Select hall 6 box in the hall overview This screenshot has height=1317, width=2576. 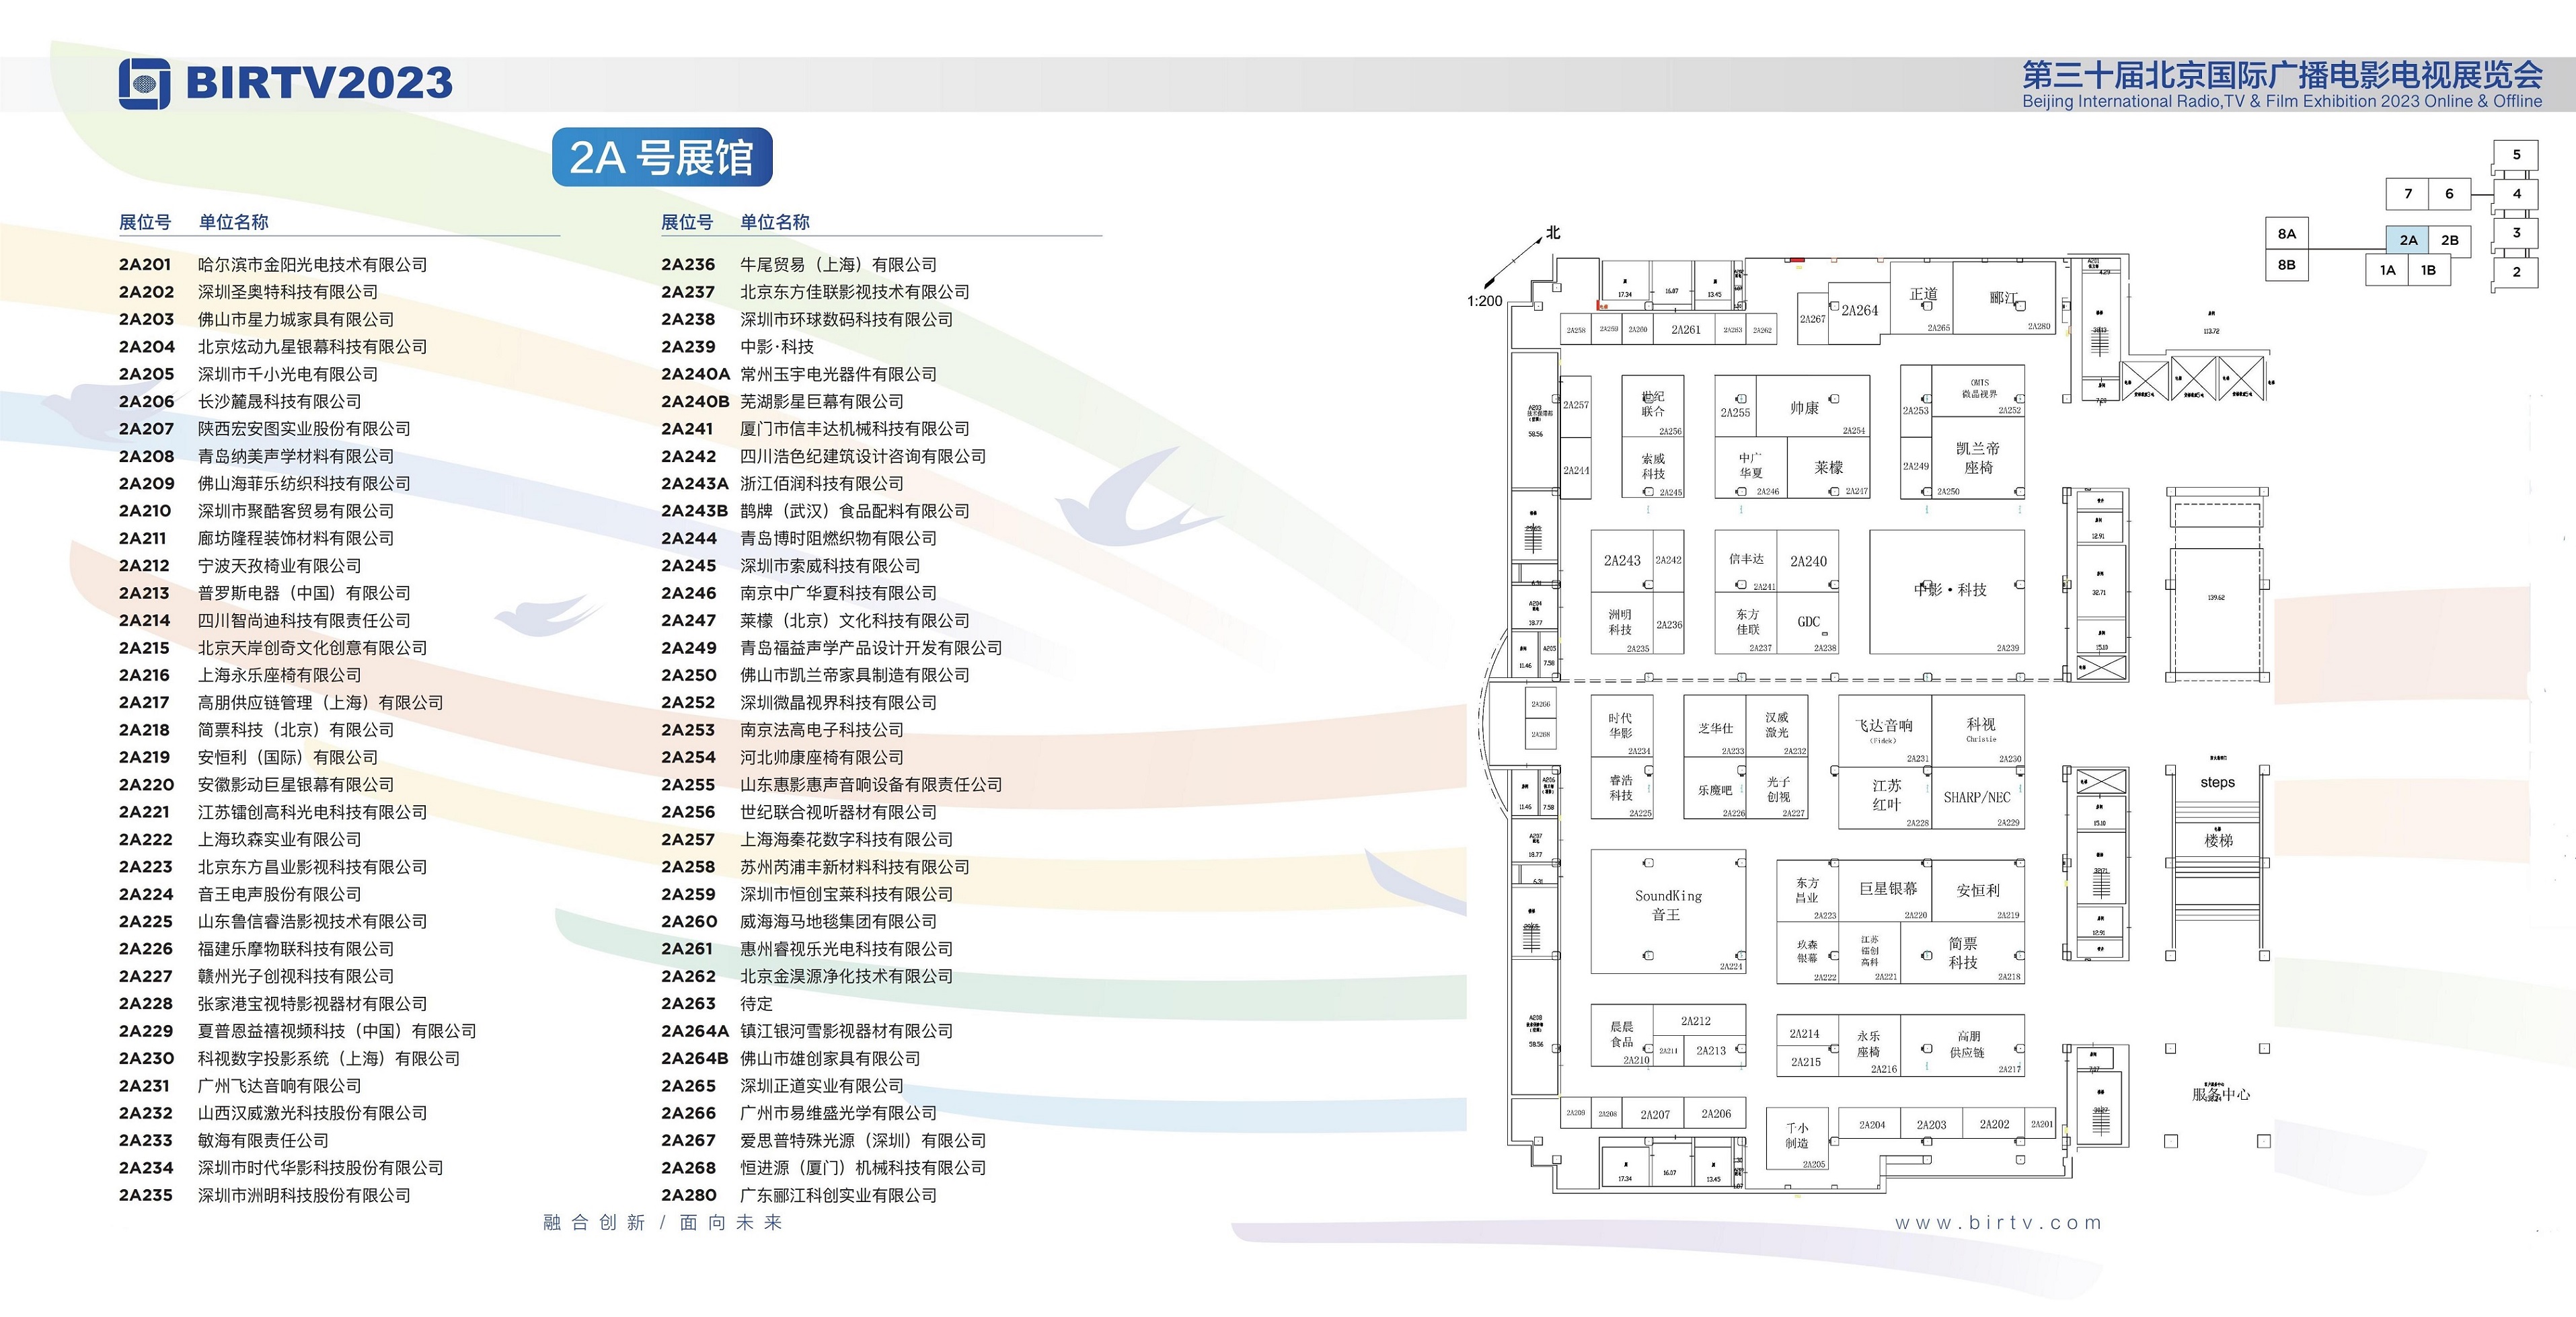[2449, 194]
